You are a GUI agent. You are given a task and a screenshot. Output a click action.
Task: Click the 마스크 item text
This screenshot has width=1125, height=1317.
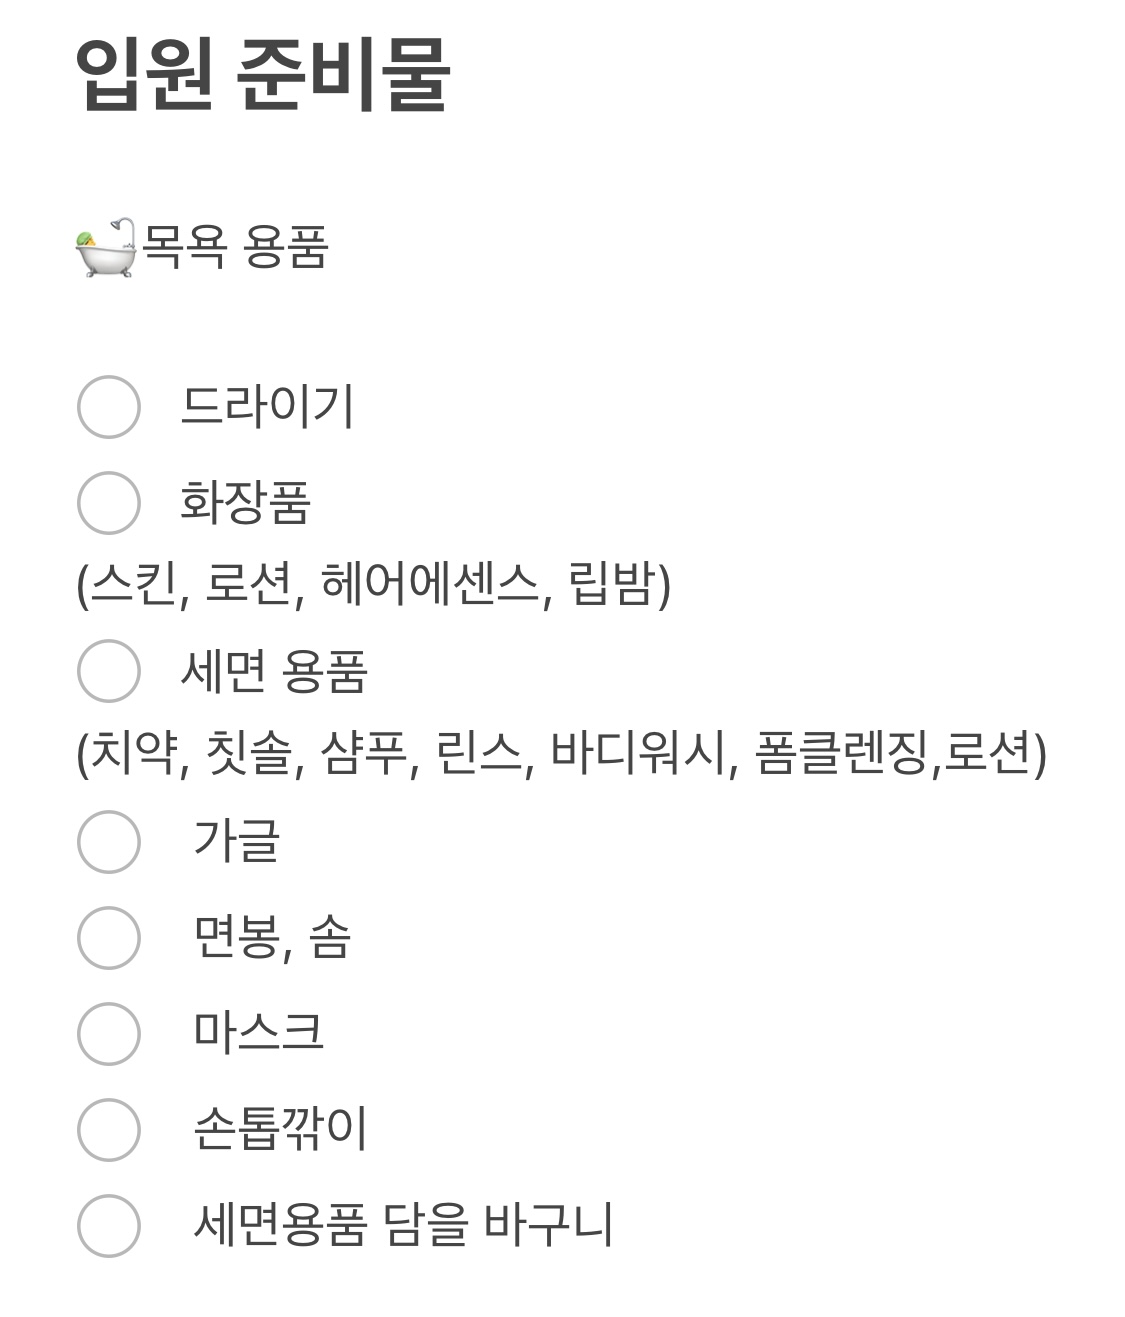tap(259, 1032)
